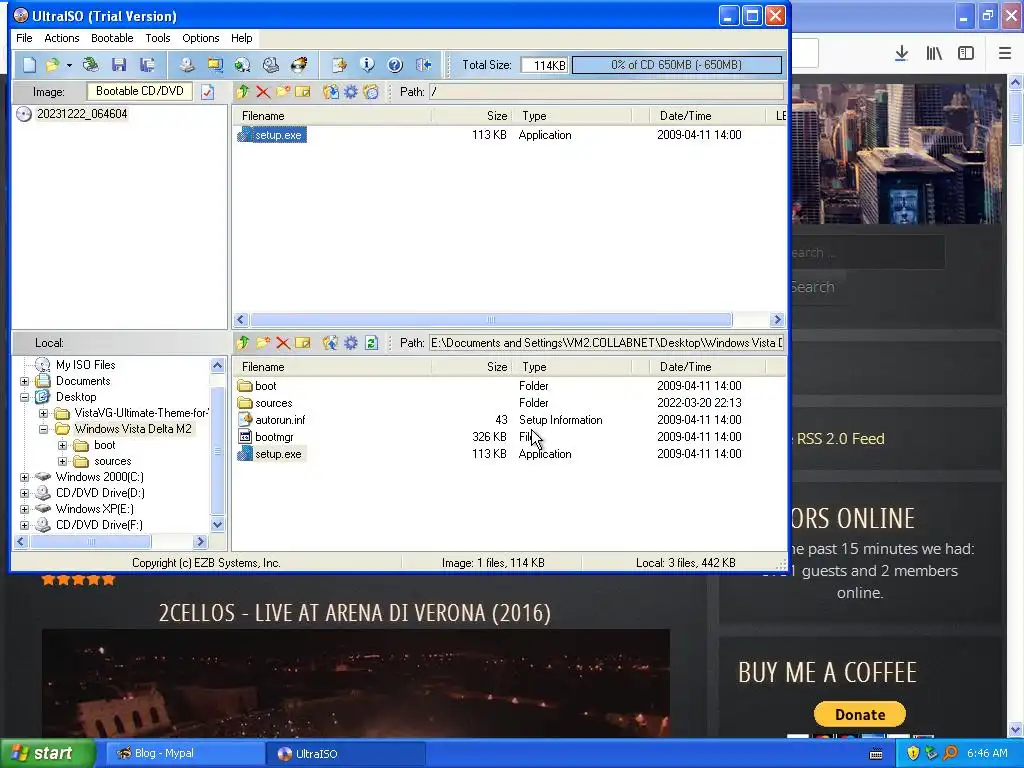Click the Blog - Mypal taskbar button
The image size is (1024, 768).
(x=183, y=754)
